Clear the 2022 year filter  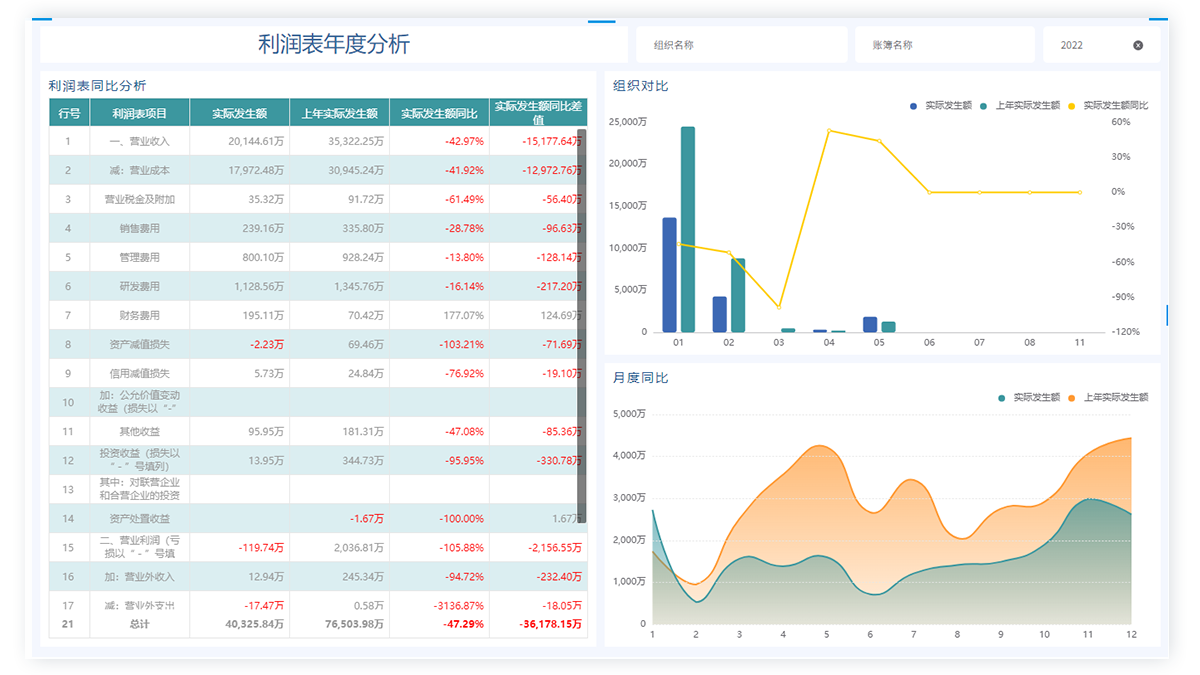(x=1138, y=45)
